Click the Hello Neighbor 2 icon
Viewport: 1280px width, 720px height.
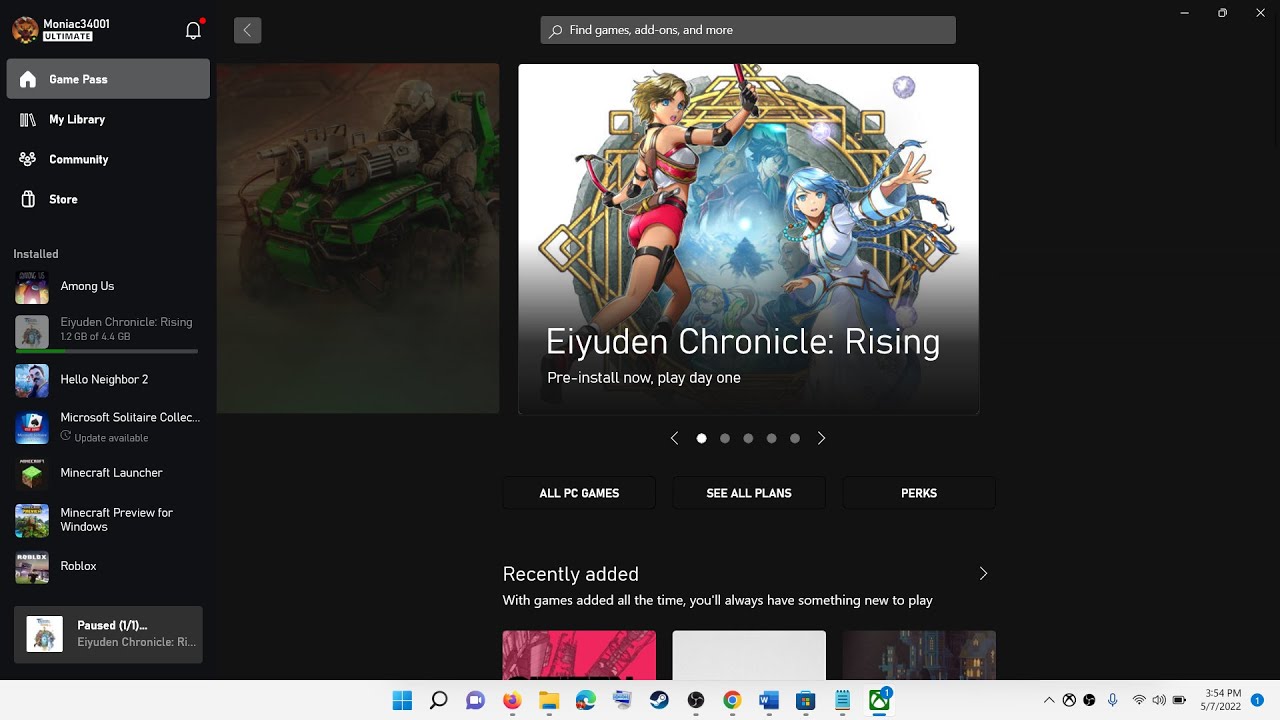[32, 380]
